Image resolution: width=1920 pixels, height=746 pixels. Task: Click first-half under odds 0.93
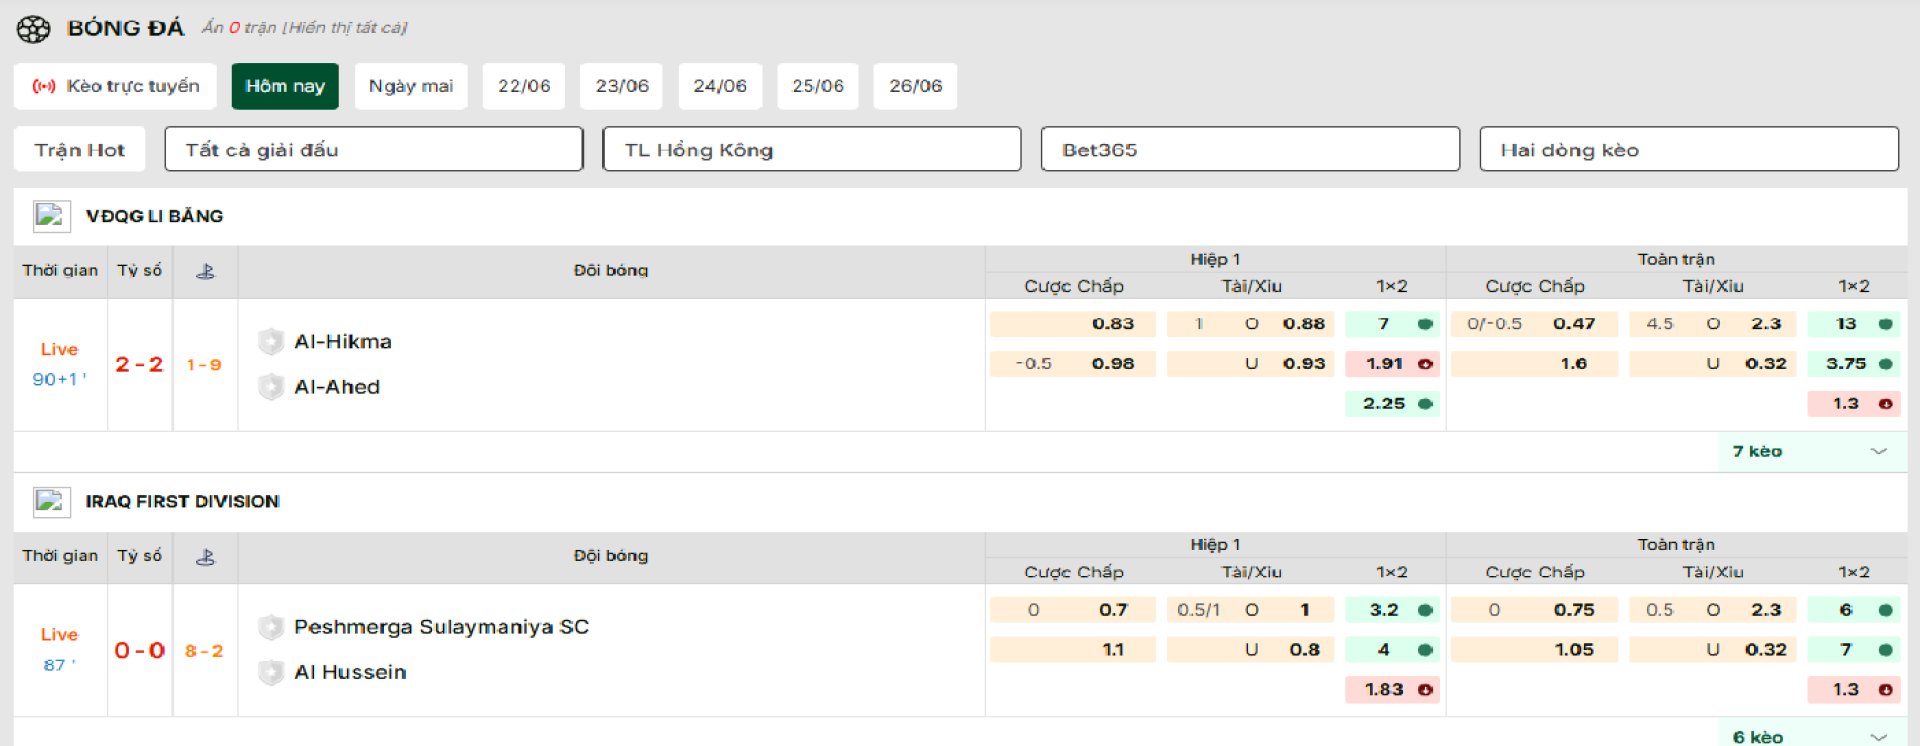pyautogui.click(x=1252, y=364)
